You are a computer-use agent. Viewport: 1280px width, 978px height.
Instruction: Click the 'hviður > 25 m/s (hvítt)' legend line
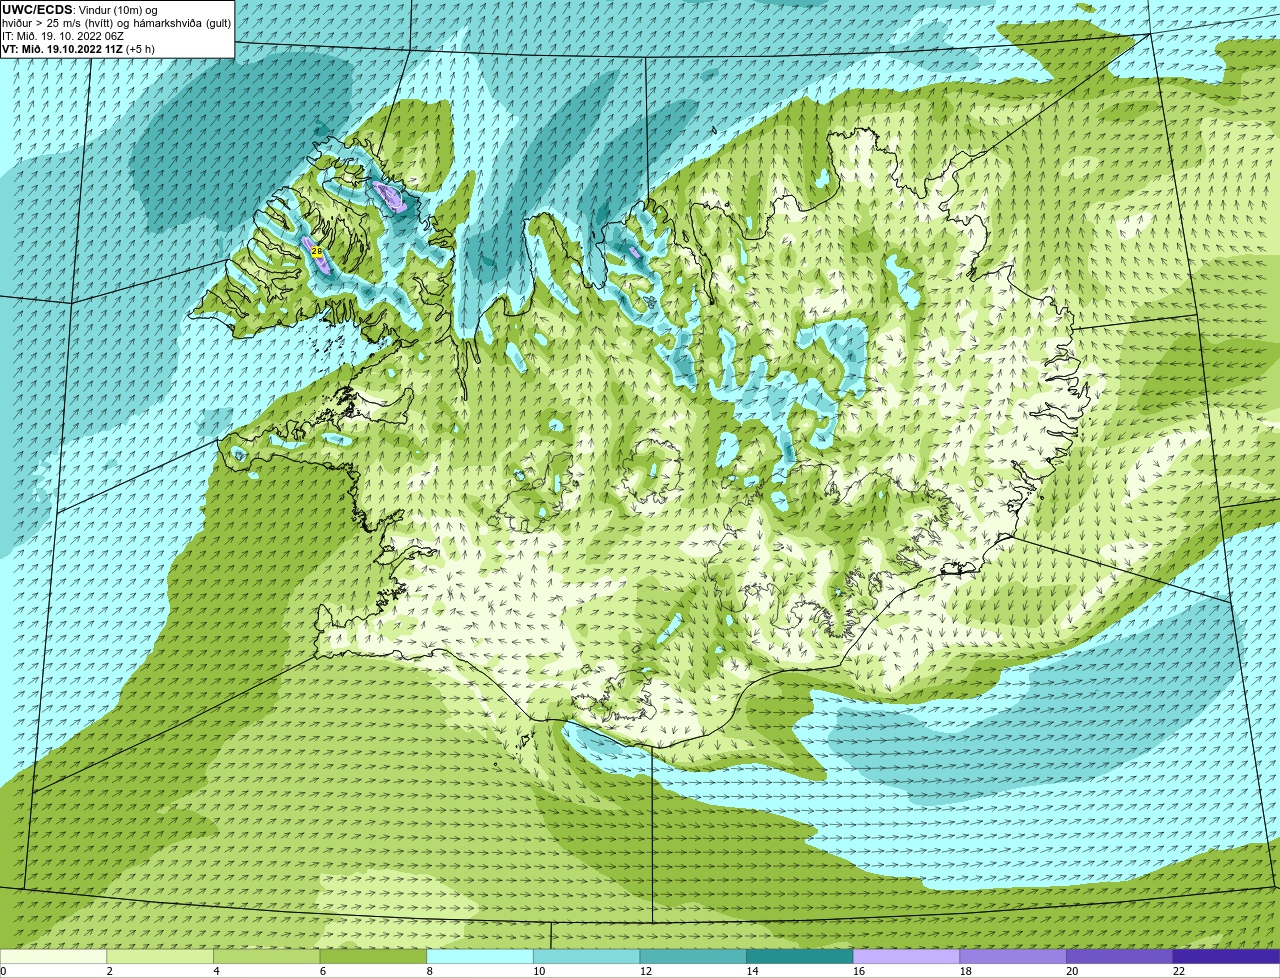pyautogui.click(x=60, y=23)
